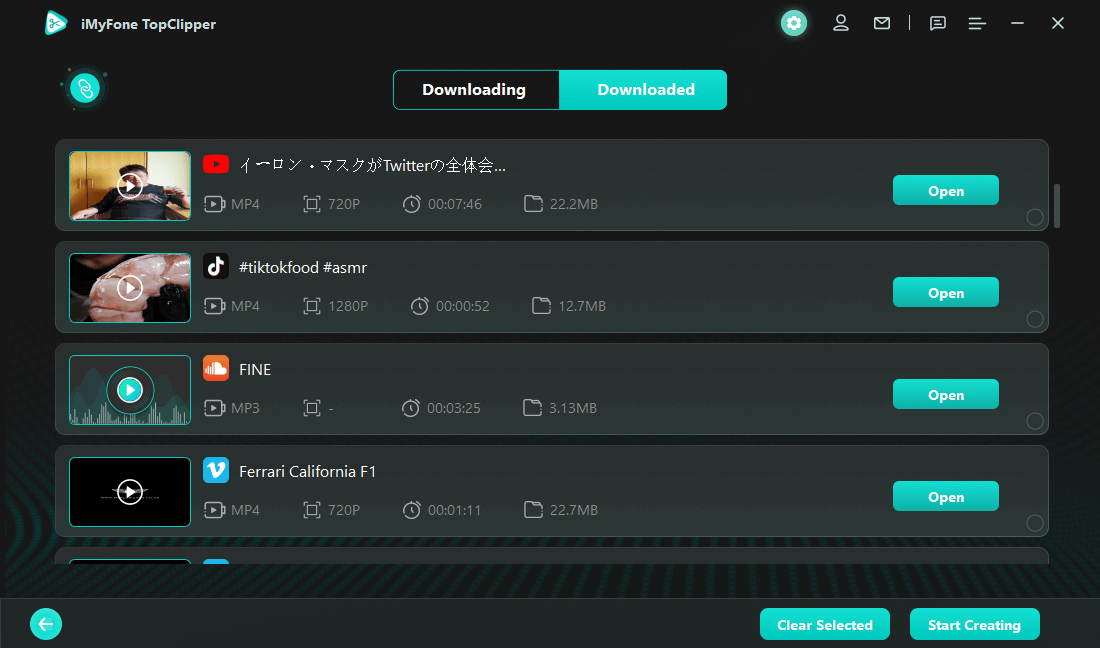Open the feedback chat icon

[x=938, y=23]
